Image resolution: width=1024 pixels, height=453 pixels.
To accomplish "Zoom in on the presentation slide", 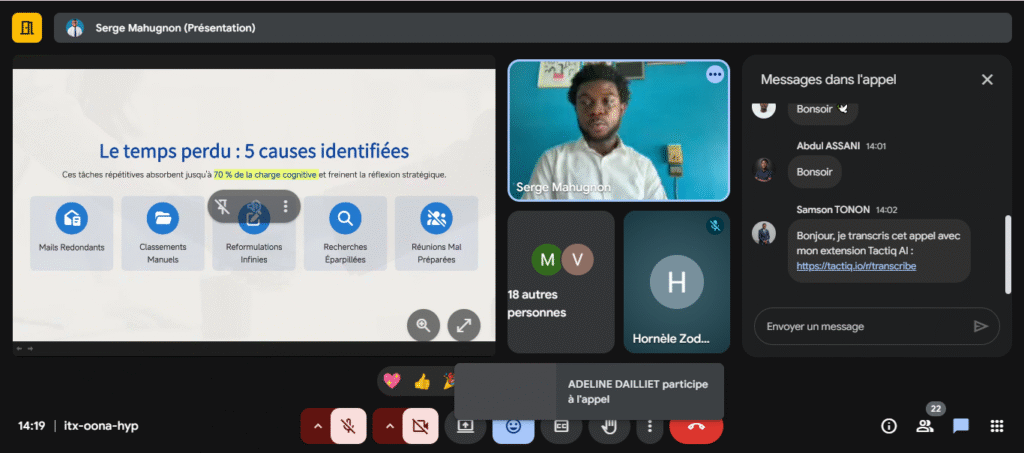I will (423, 324).
